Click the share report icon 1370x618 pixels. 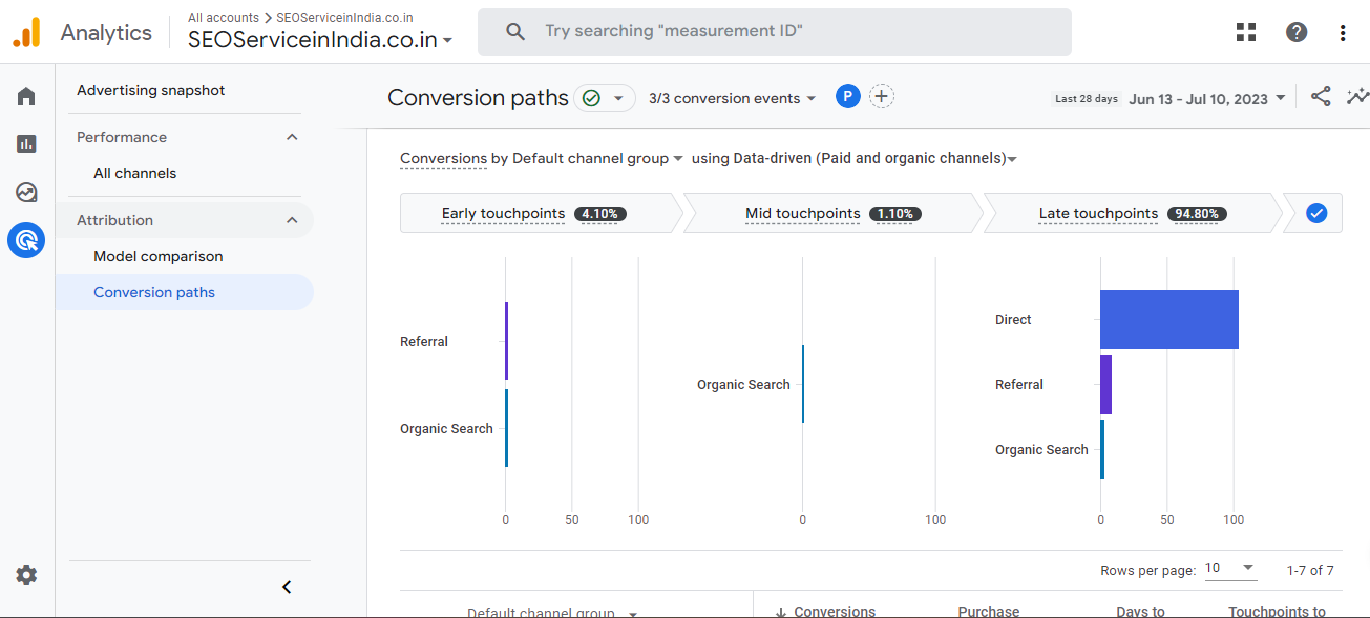pos(1320,97)
